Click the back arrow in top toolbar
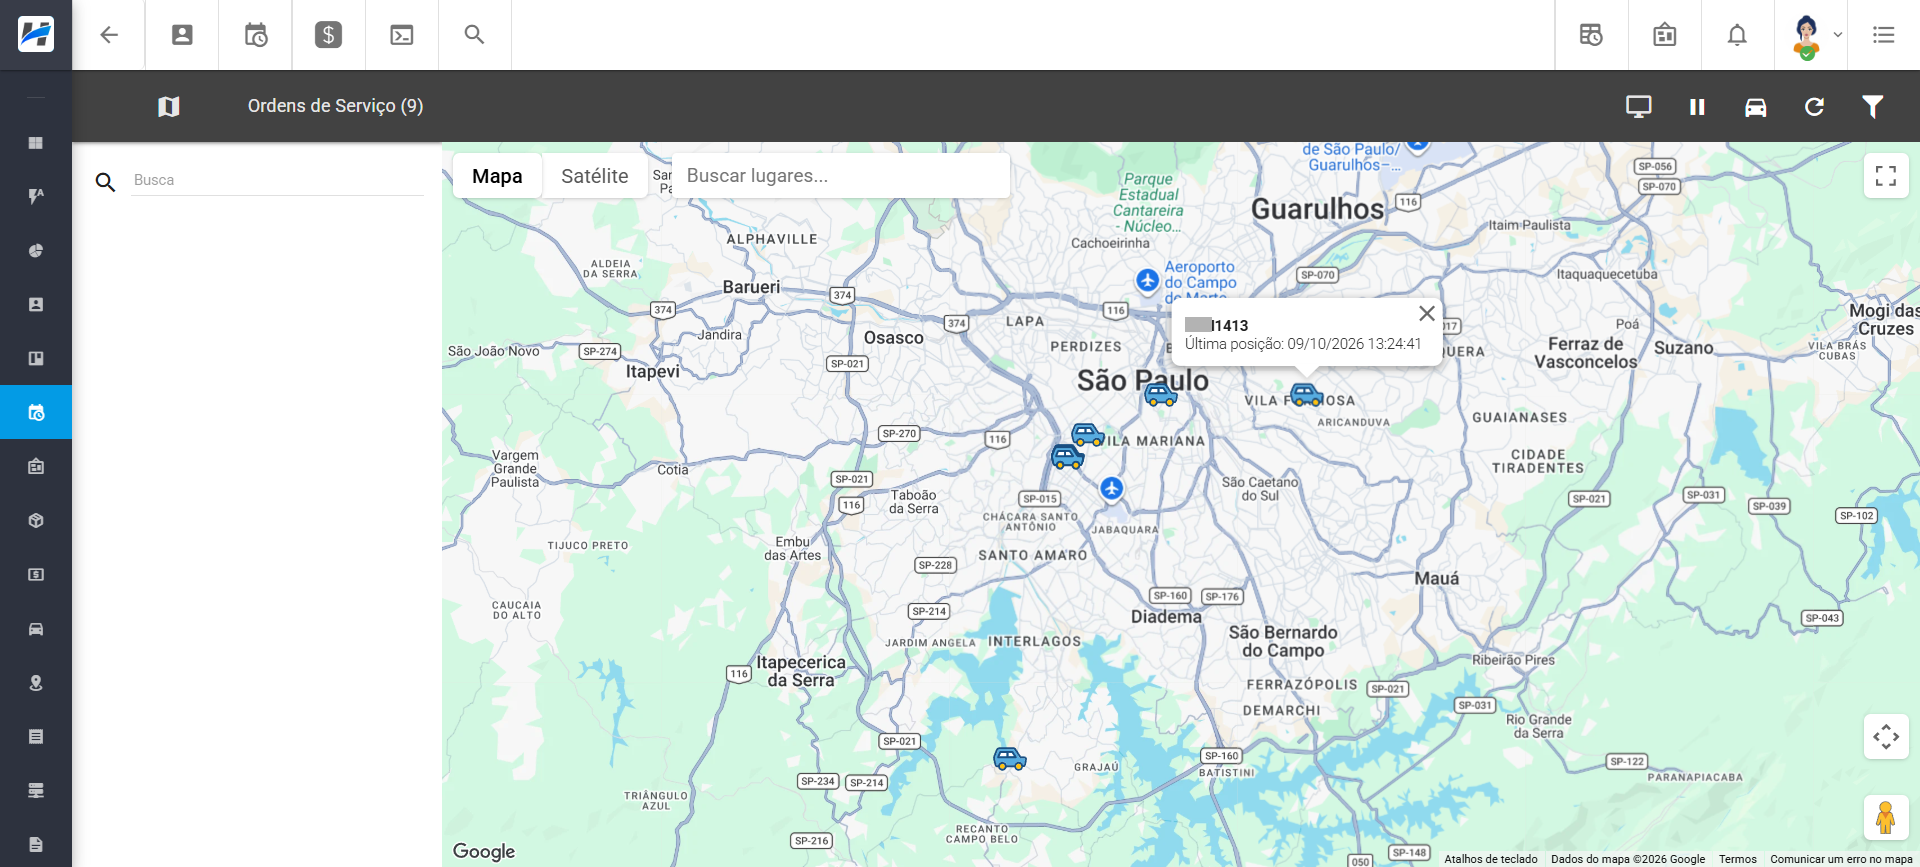The image size is (1920, 867). click(109, 35)
